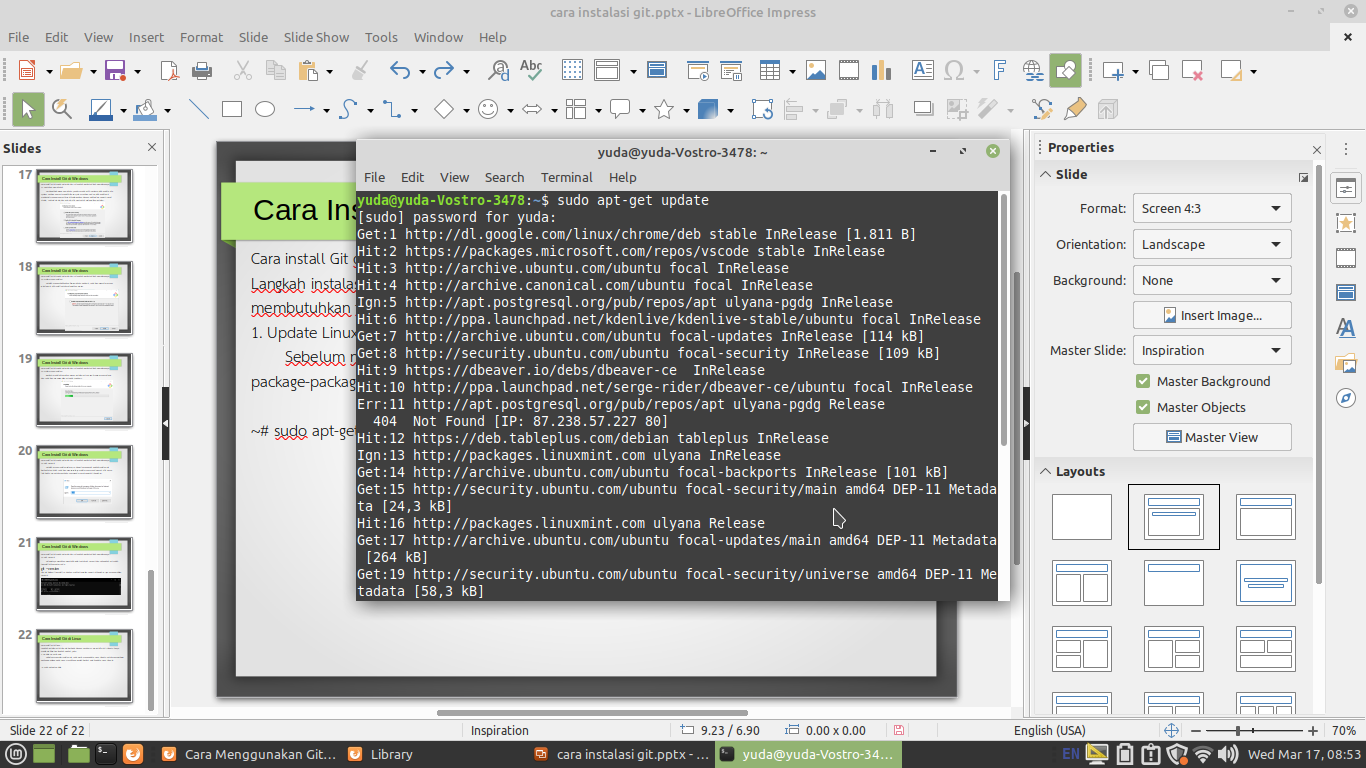Open the Terminal menu in terminal window
This screenshot has width=1366, height=768.
(566, 177)
